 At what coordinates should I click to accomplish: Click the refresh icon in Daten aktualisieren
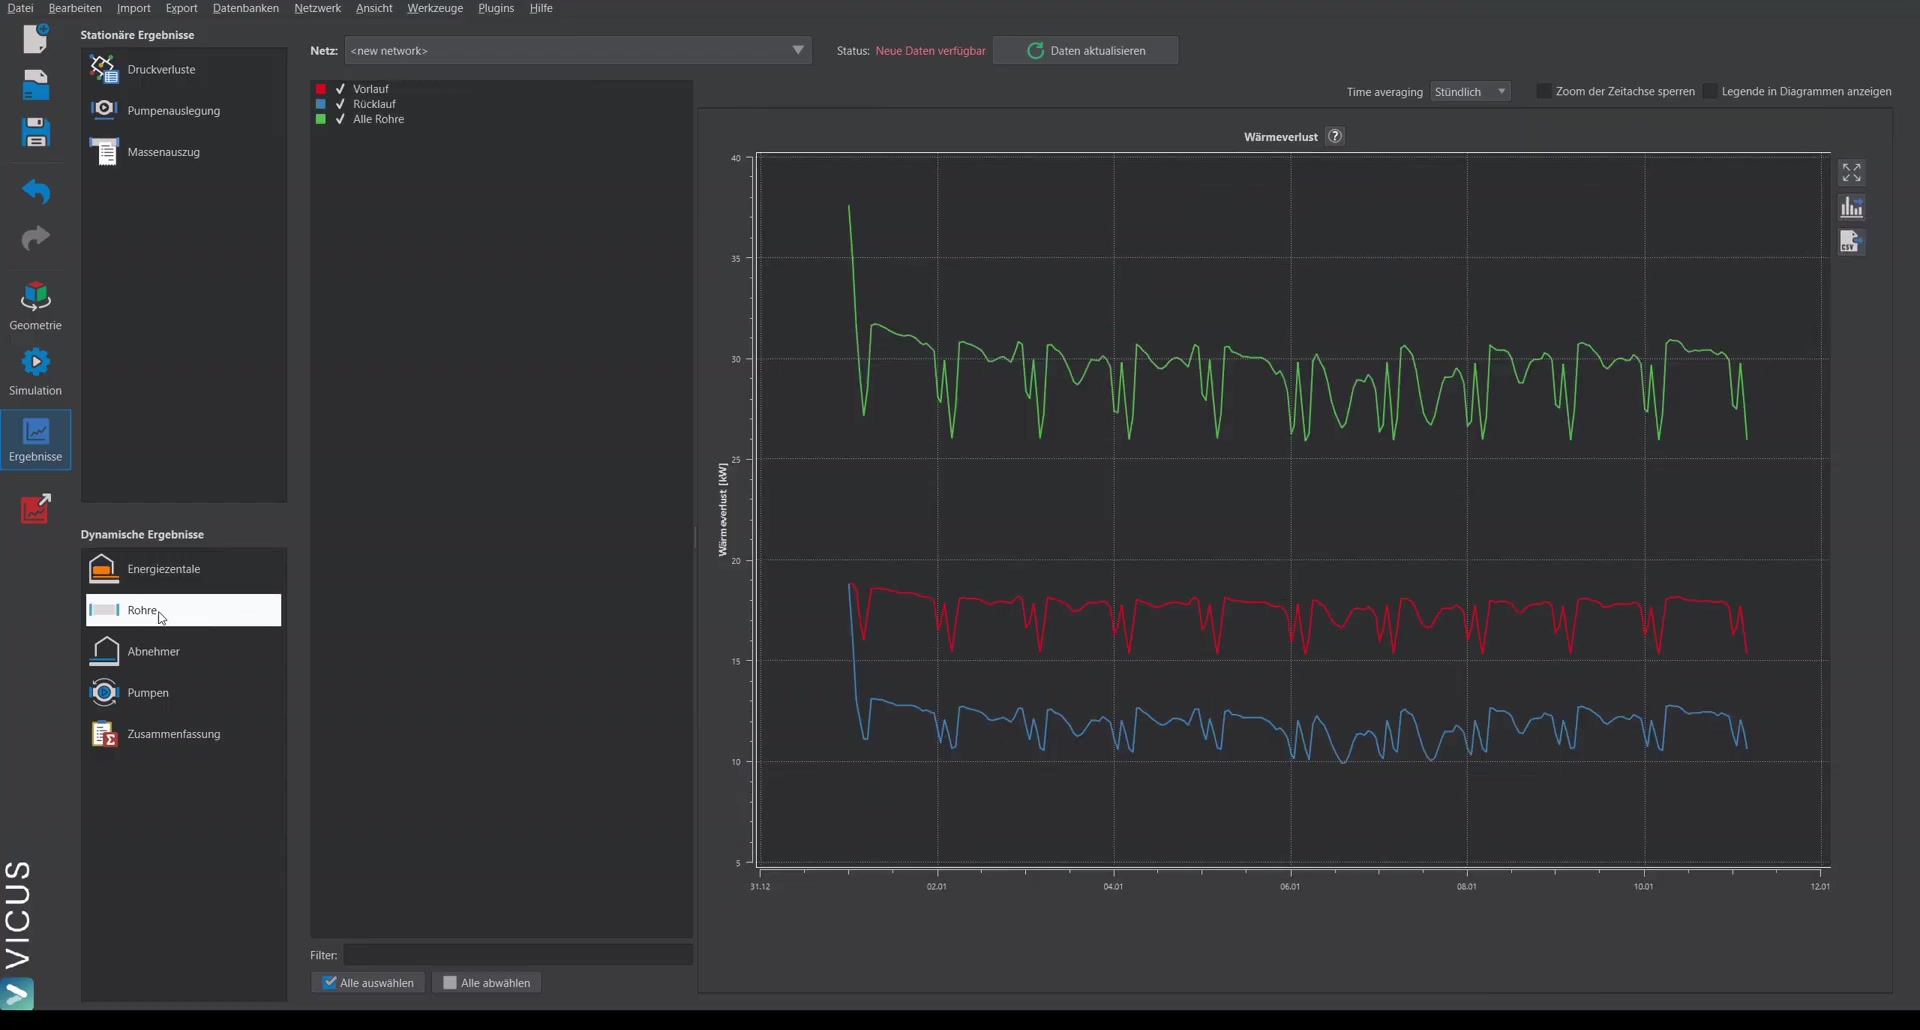1035,50
